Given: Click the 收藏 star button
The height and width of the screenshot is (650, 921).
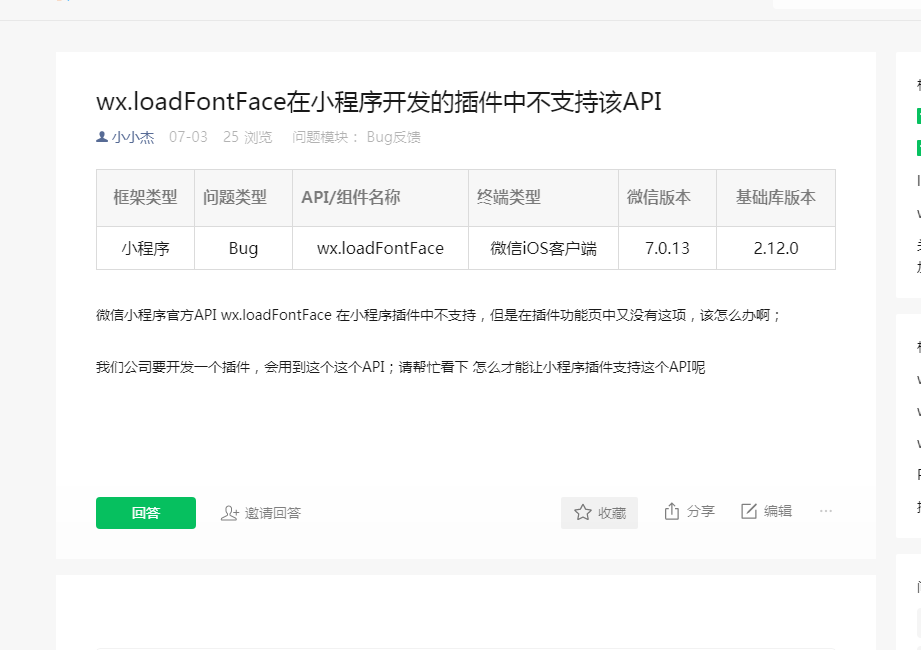Looking at the screenshot, I should [599, 513].
